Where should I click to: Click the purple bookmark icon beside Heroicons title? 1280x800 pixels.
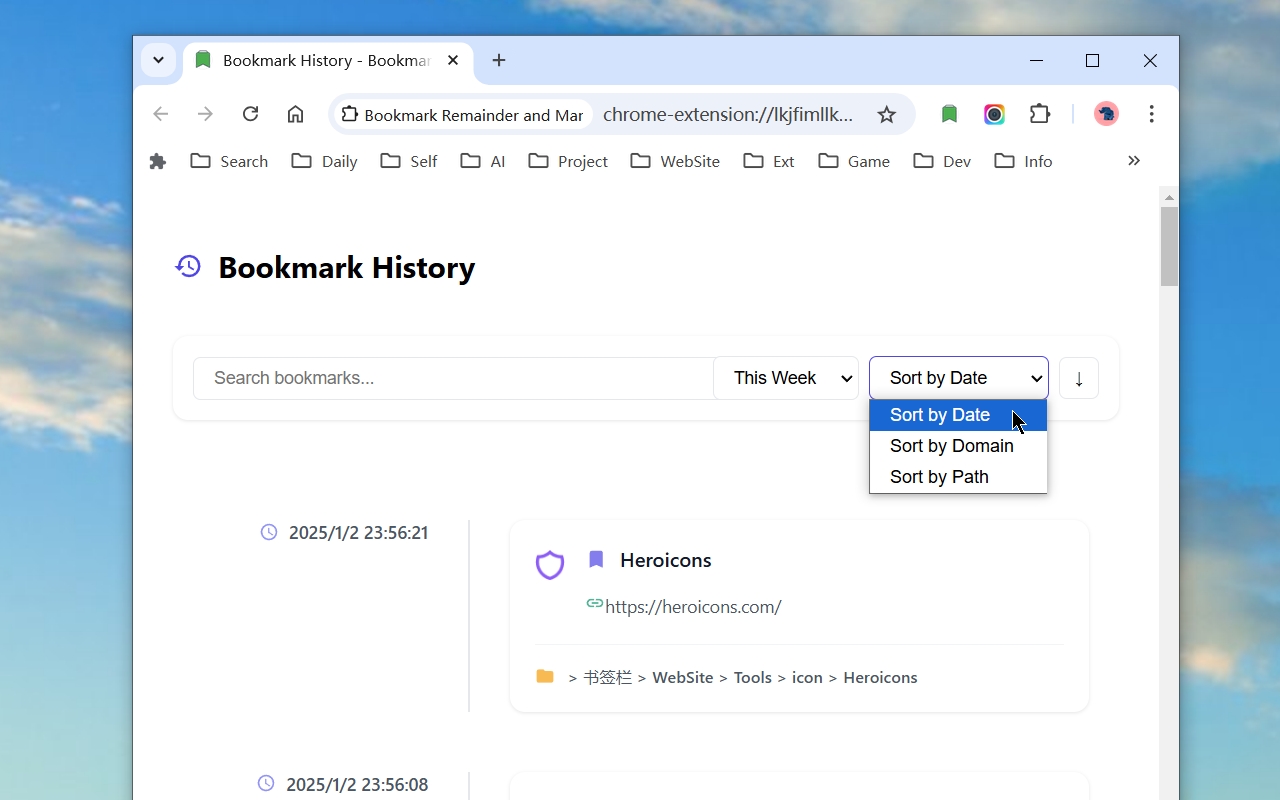point(596,559)
